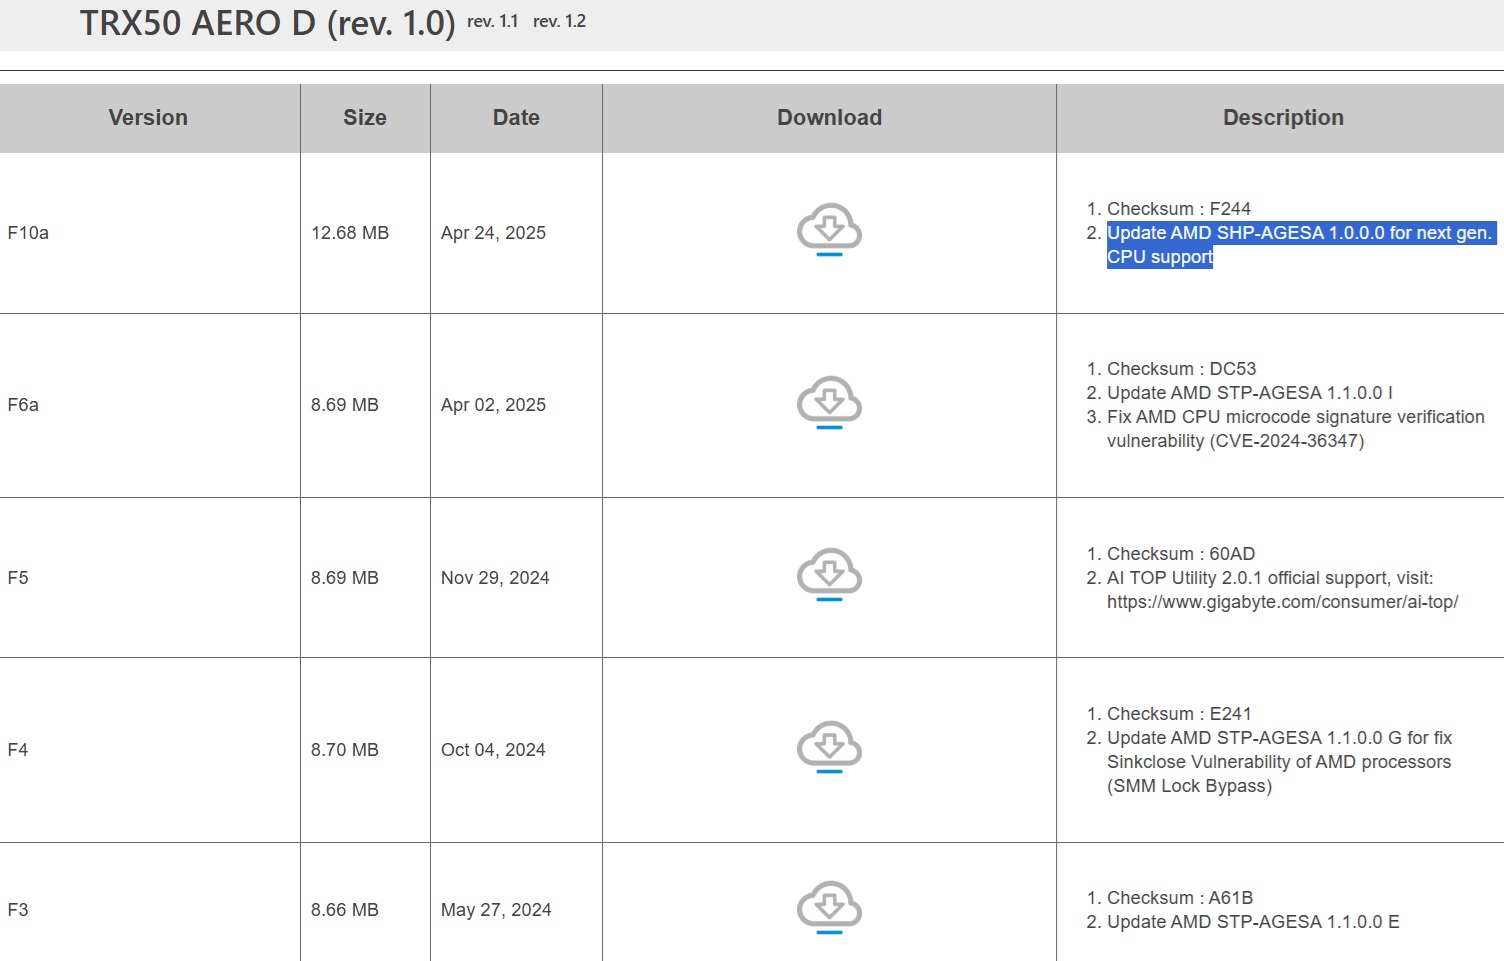Image resolution: width=1504 pixels, height=961 pixels.
Task: Download the F6a BIOS file
Action: click(829, 402)
